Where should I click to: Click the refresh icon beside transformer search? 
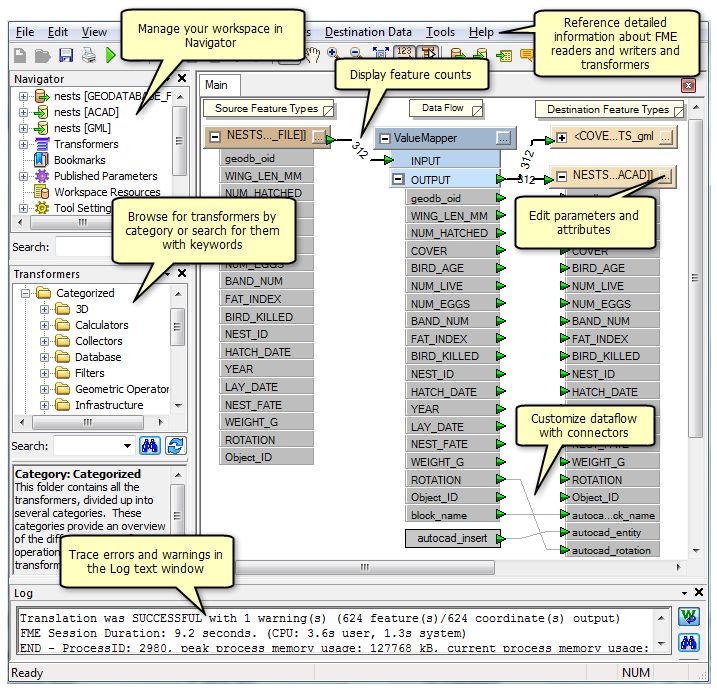coord(175,446)
